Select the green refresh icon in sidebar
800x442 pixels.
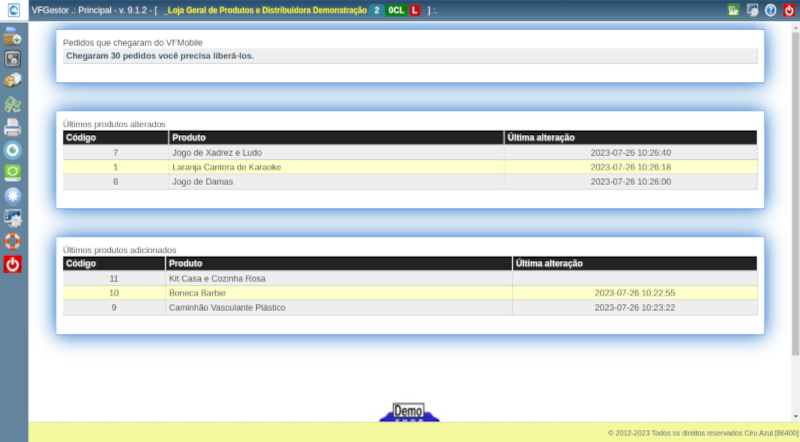[x=13, y=172]
